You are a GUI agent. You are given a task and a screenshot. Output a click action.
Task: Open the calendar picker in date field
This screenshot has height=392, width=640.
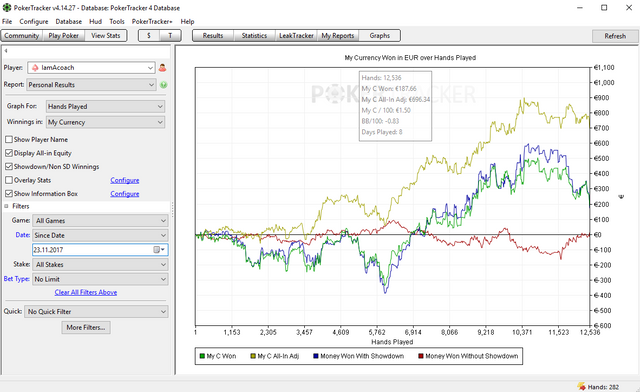159,250
